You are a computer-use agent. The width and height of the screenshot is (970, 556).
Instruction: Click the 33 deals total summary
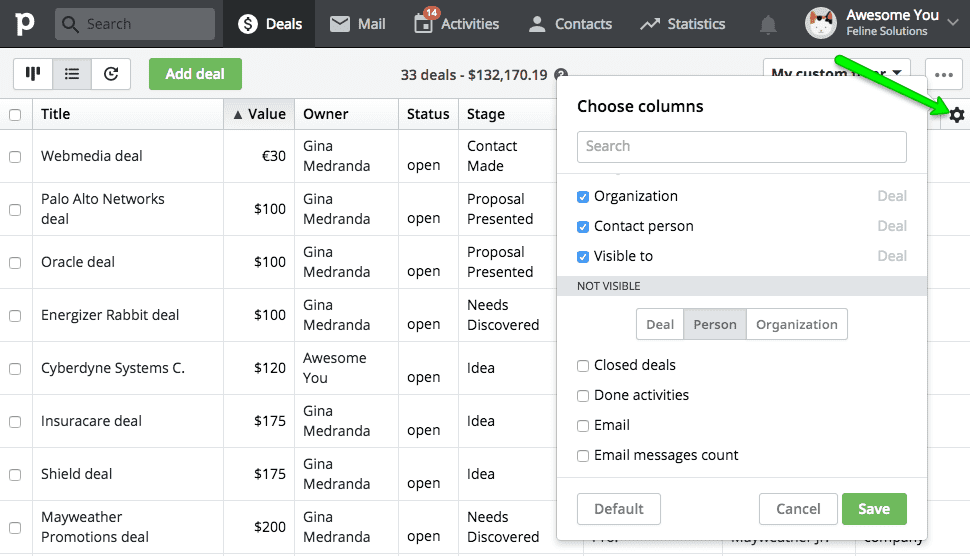(x=474, y=75)
